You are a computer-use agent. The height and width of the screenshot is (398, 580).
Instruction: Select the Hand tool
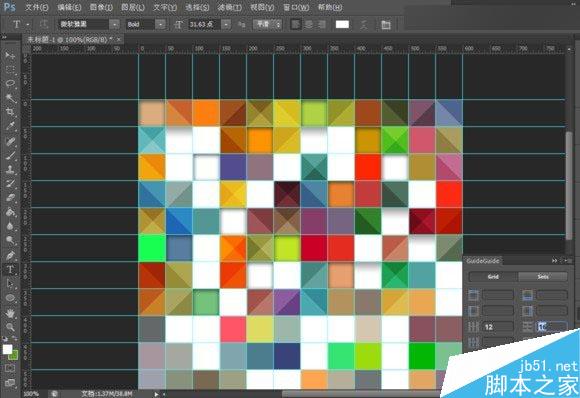tap(10, 313)
